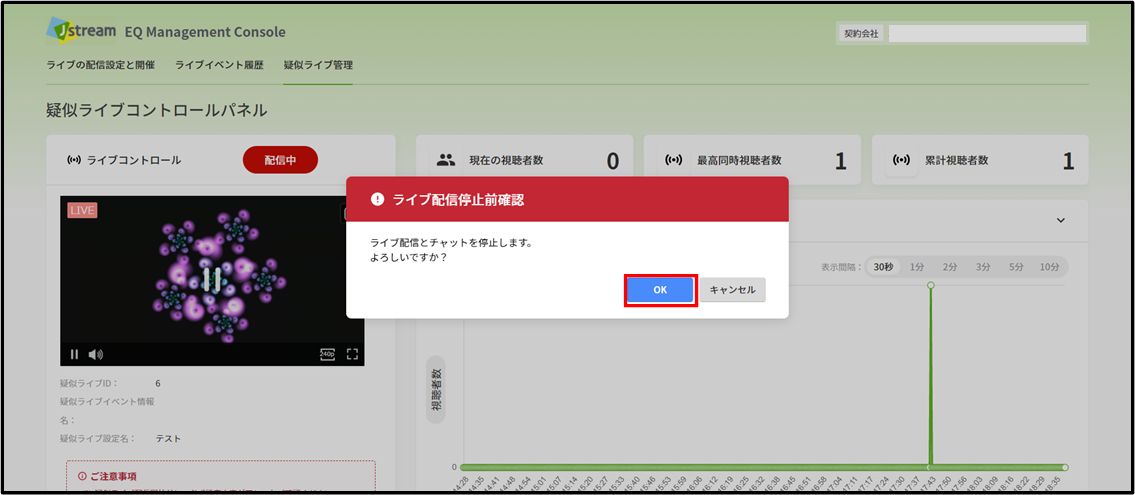1135x495 pixels.
Task: Click the 最高同時視聴者数 broadcast icon
Action: click(673, 160)
